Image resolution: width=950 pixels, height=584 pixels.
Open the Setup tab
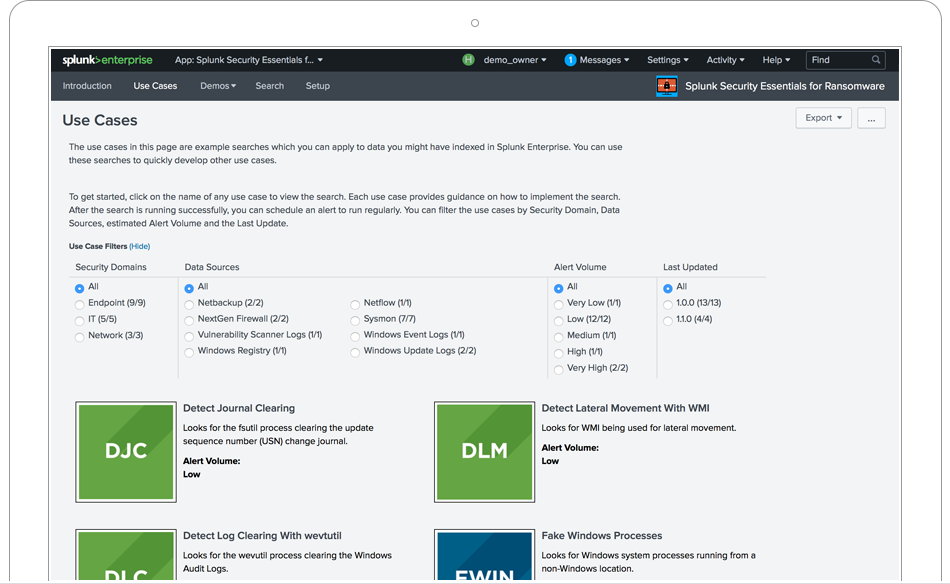(317, 86)
